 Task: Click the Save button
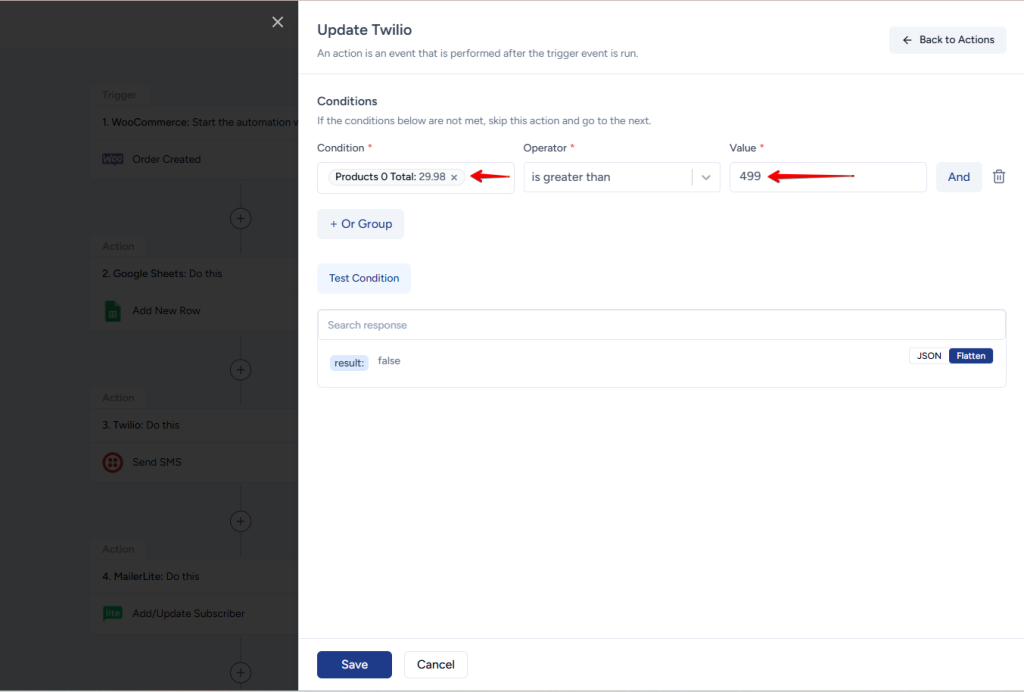pyautogui.click(x=354, y=665)
